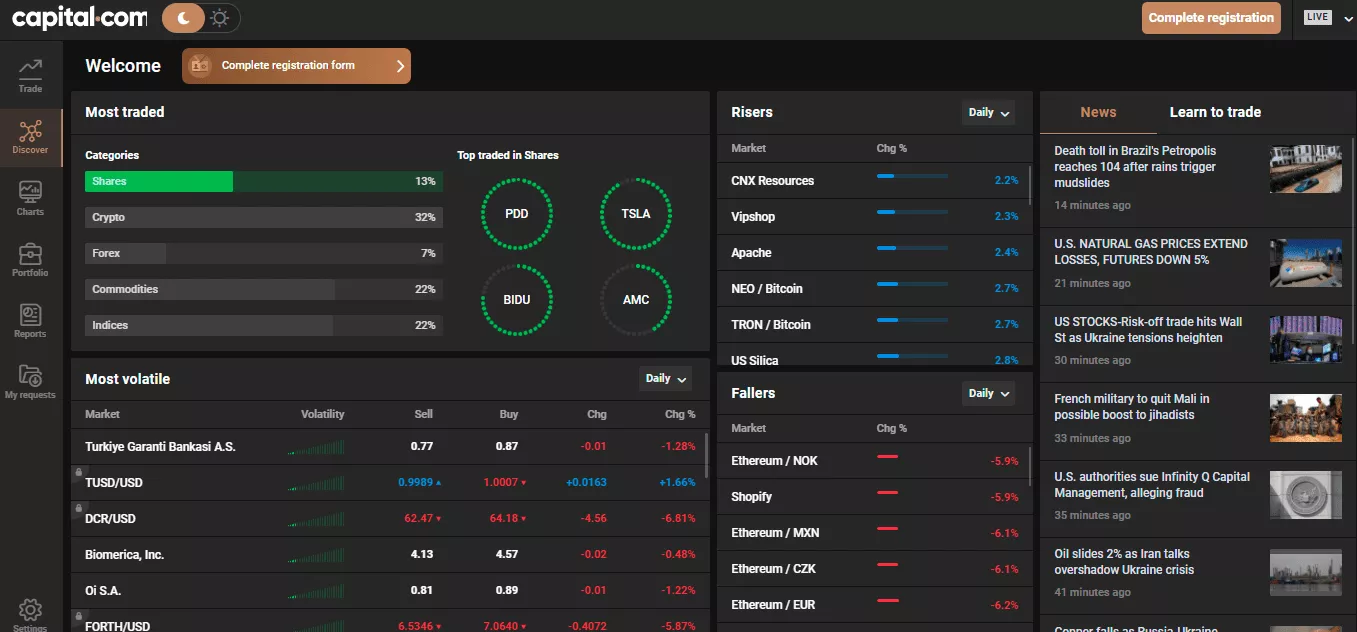Select the Shares category bar
Image resolution: width=1357 pixels, height=632 pixels.
[264, 181]
